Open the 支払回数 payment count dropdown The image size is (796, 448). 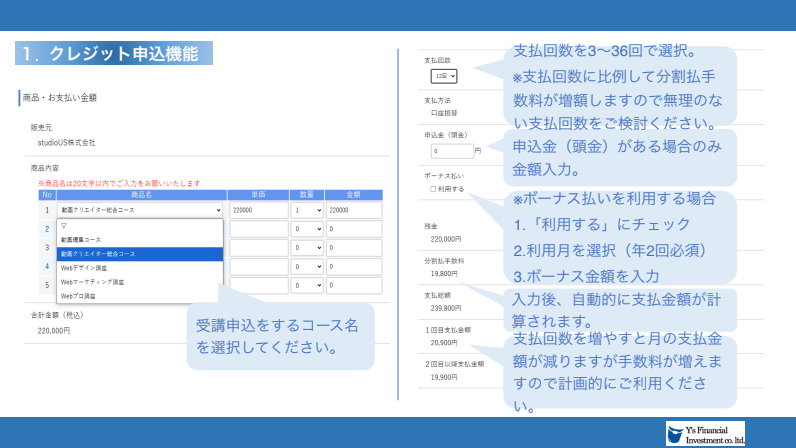(x=444, y=76)
